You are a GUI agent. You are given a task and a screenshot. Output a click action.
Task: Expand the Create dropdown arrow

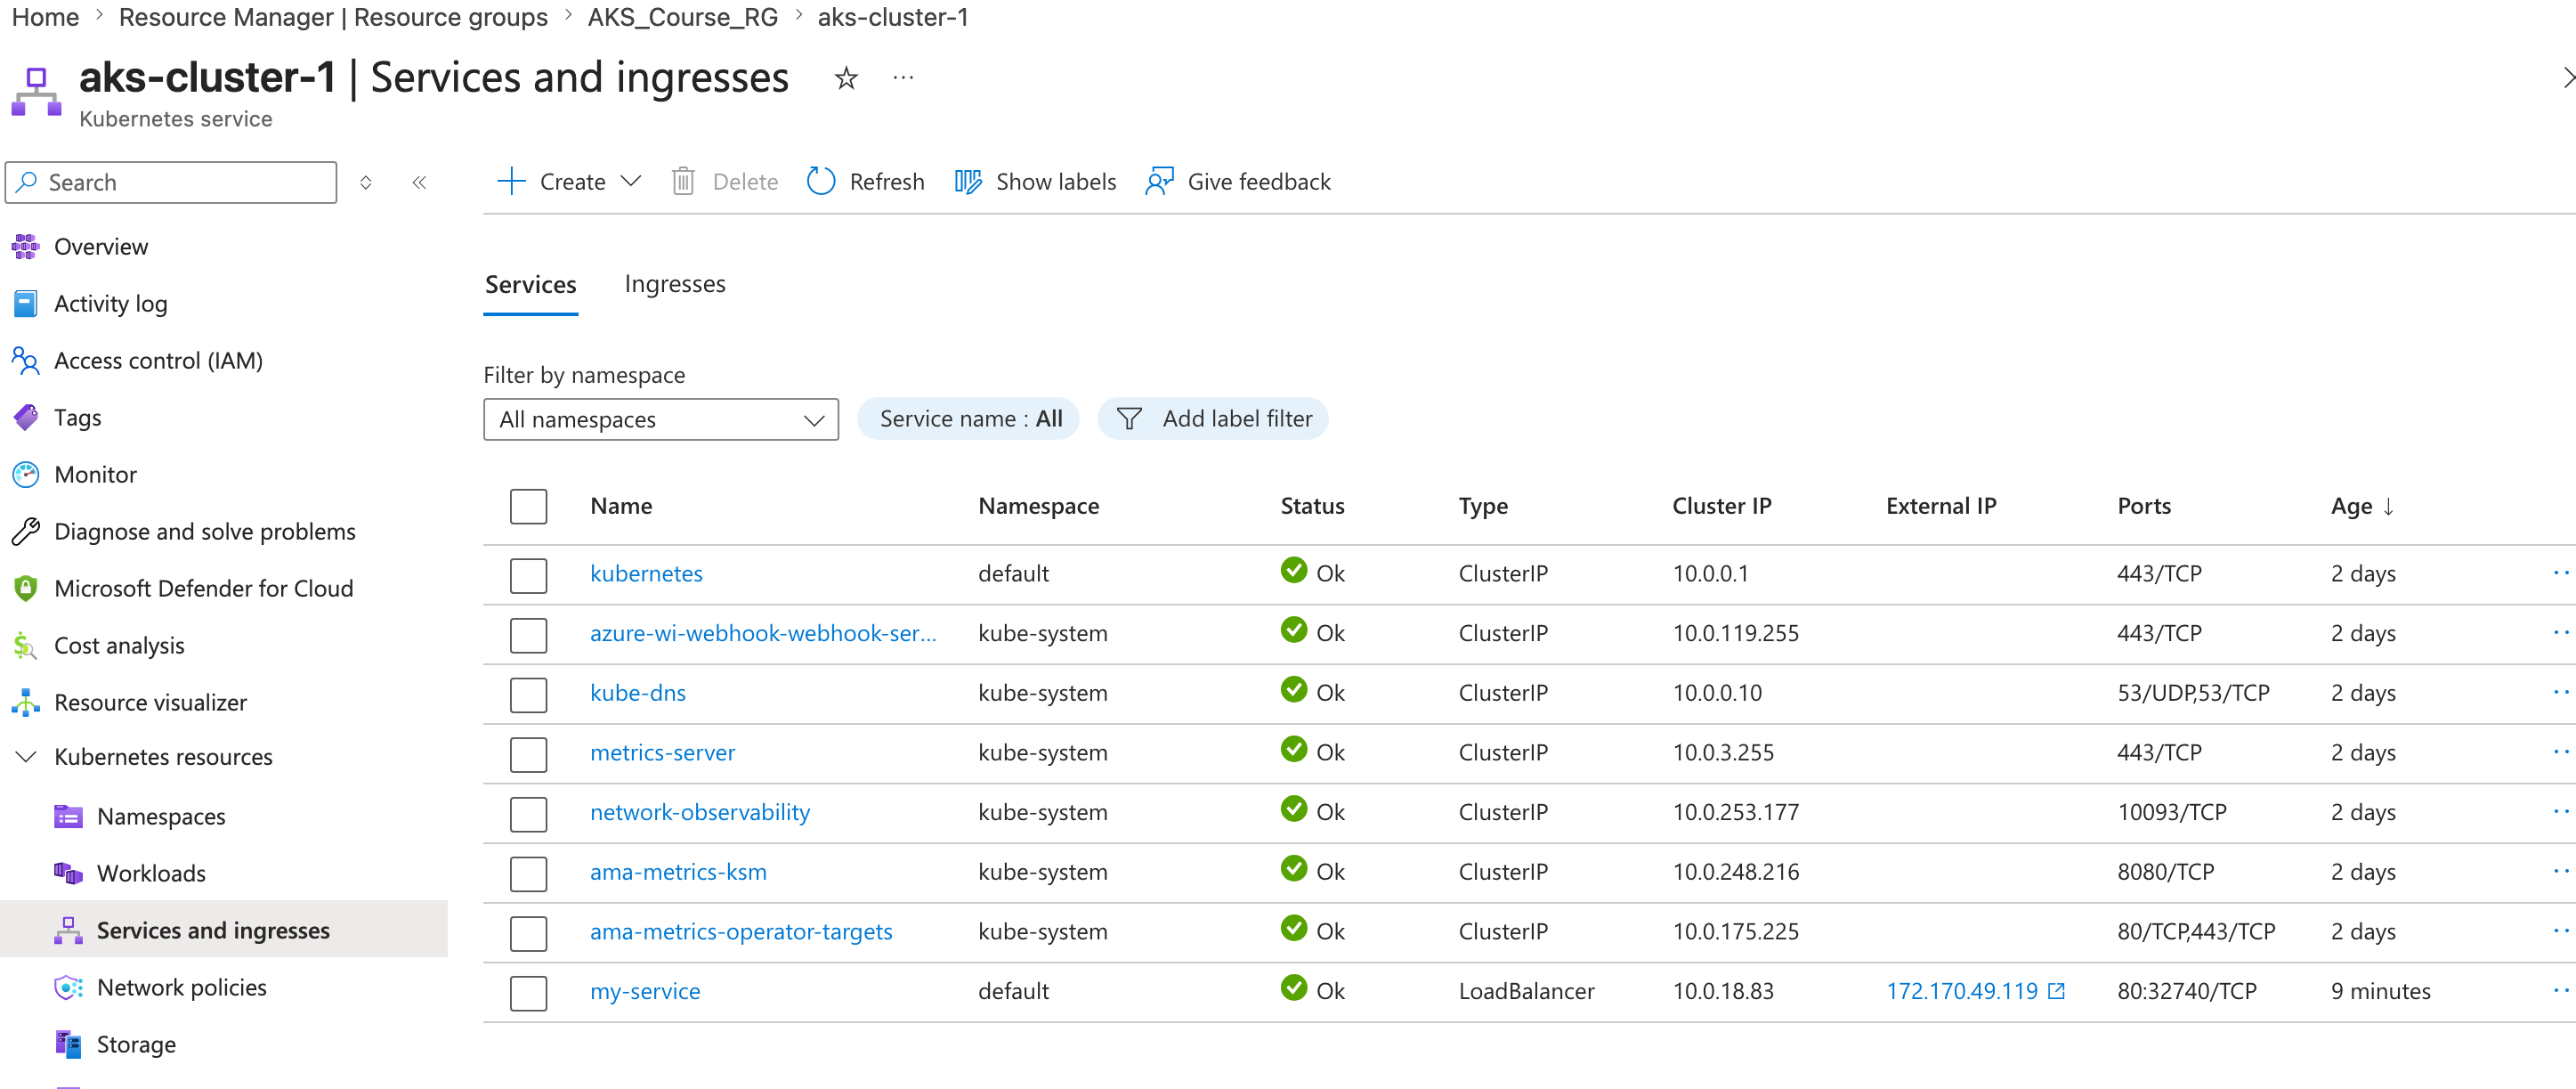[631, 181]
